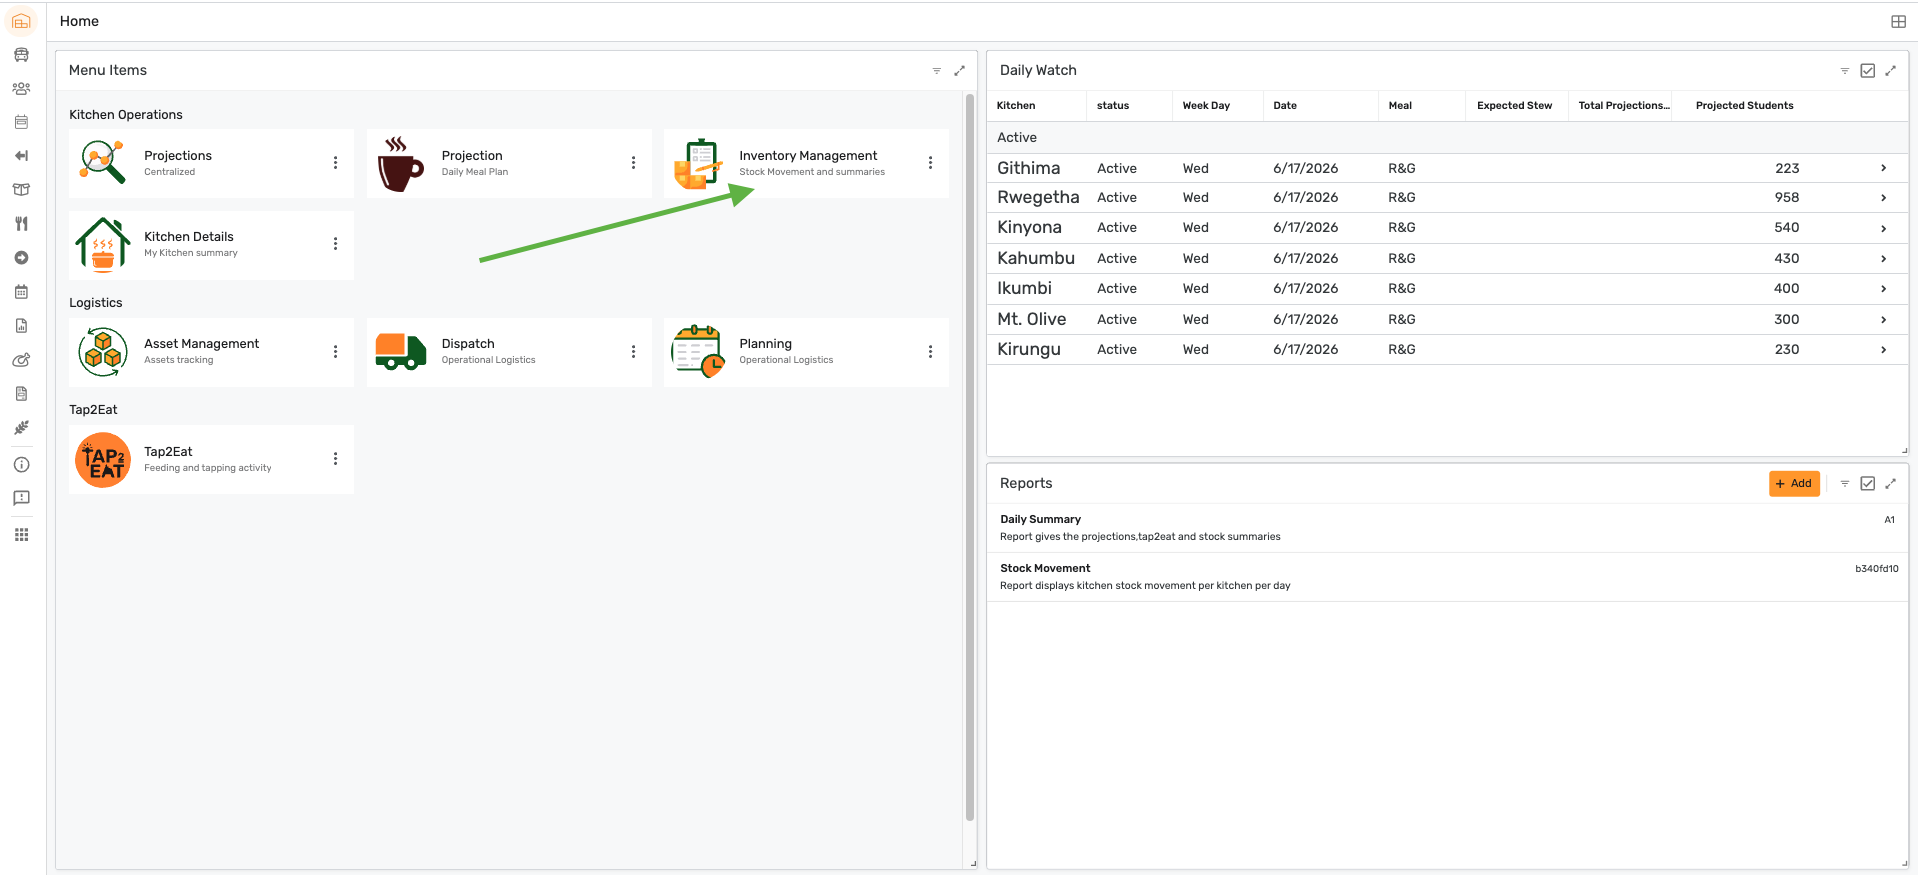
Task: Click the Add report button
Action: [1794, 484]
